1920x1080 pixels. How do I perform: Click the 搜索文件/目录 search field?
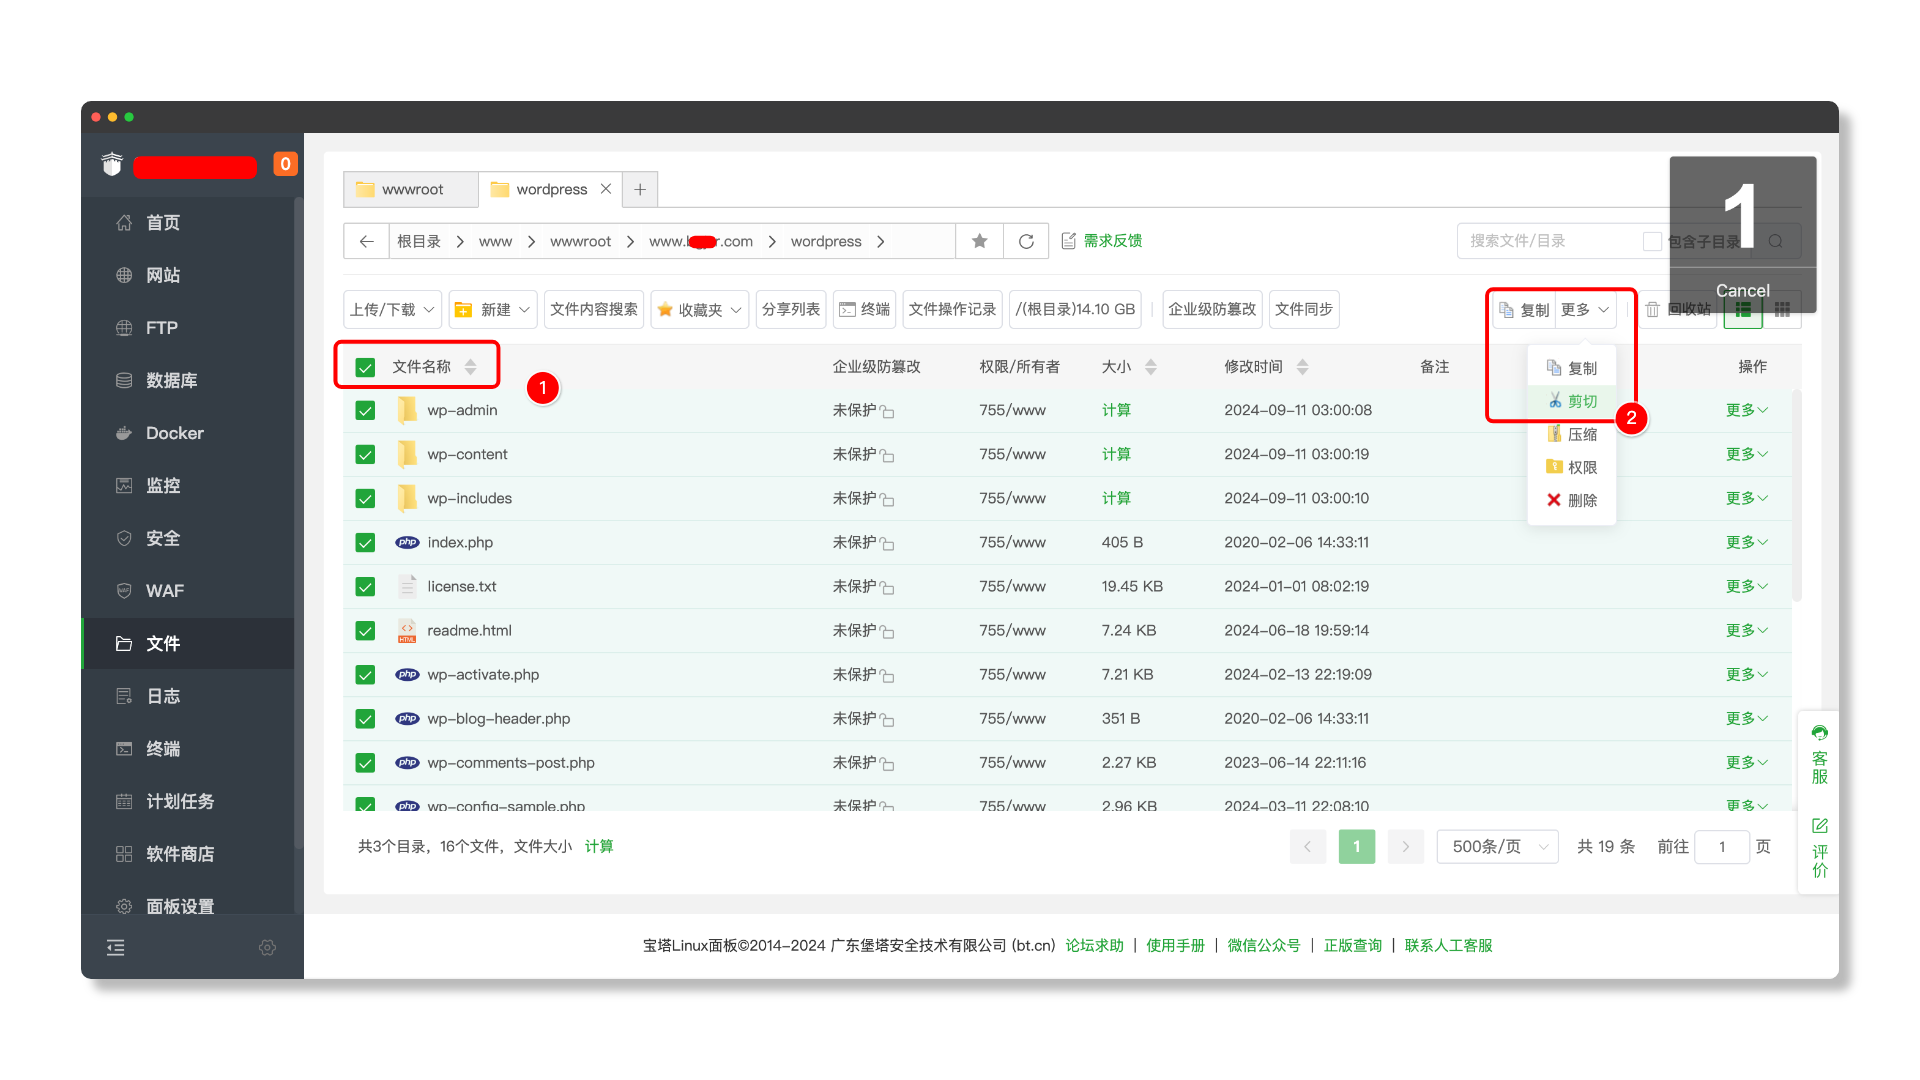pyautogui.click(x=1550, y=241)
